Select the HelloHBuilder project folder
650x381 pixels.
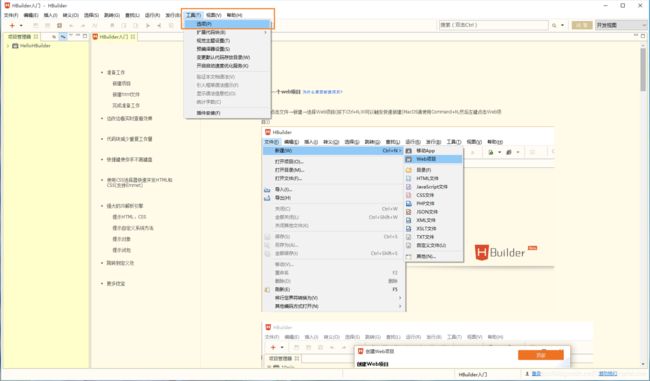[31, 46]
